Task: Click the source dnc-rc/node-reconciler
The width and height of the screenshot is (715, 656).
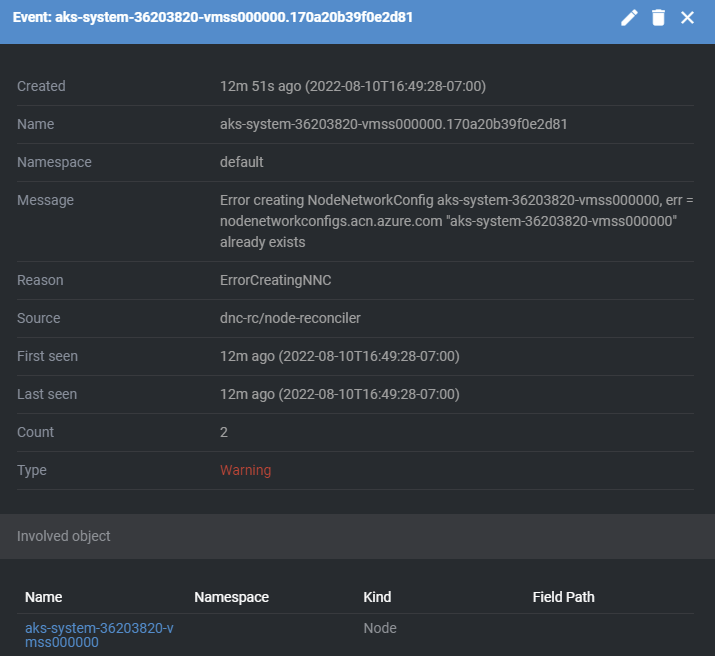Action: click(290, 318)
